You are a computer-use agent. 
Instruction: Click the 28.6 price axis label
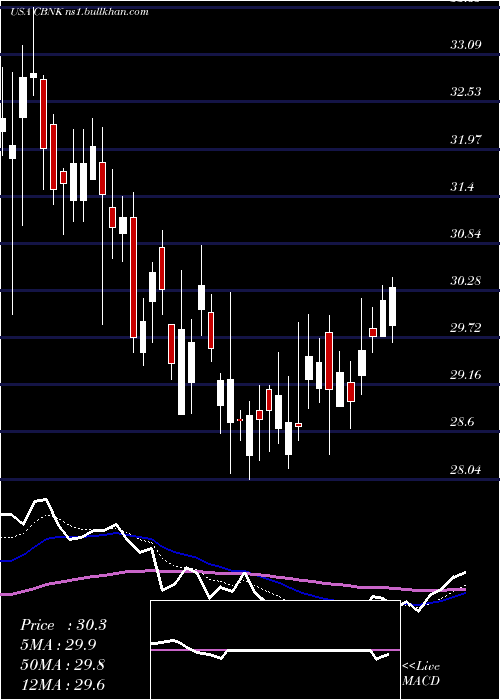coord(462,422)
